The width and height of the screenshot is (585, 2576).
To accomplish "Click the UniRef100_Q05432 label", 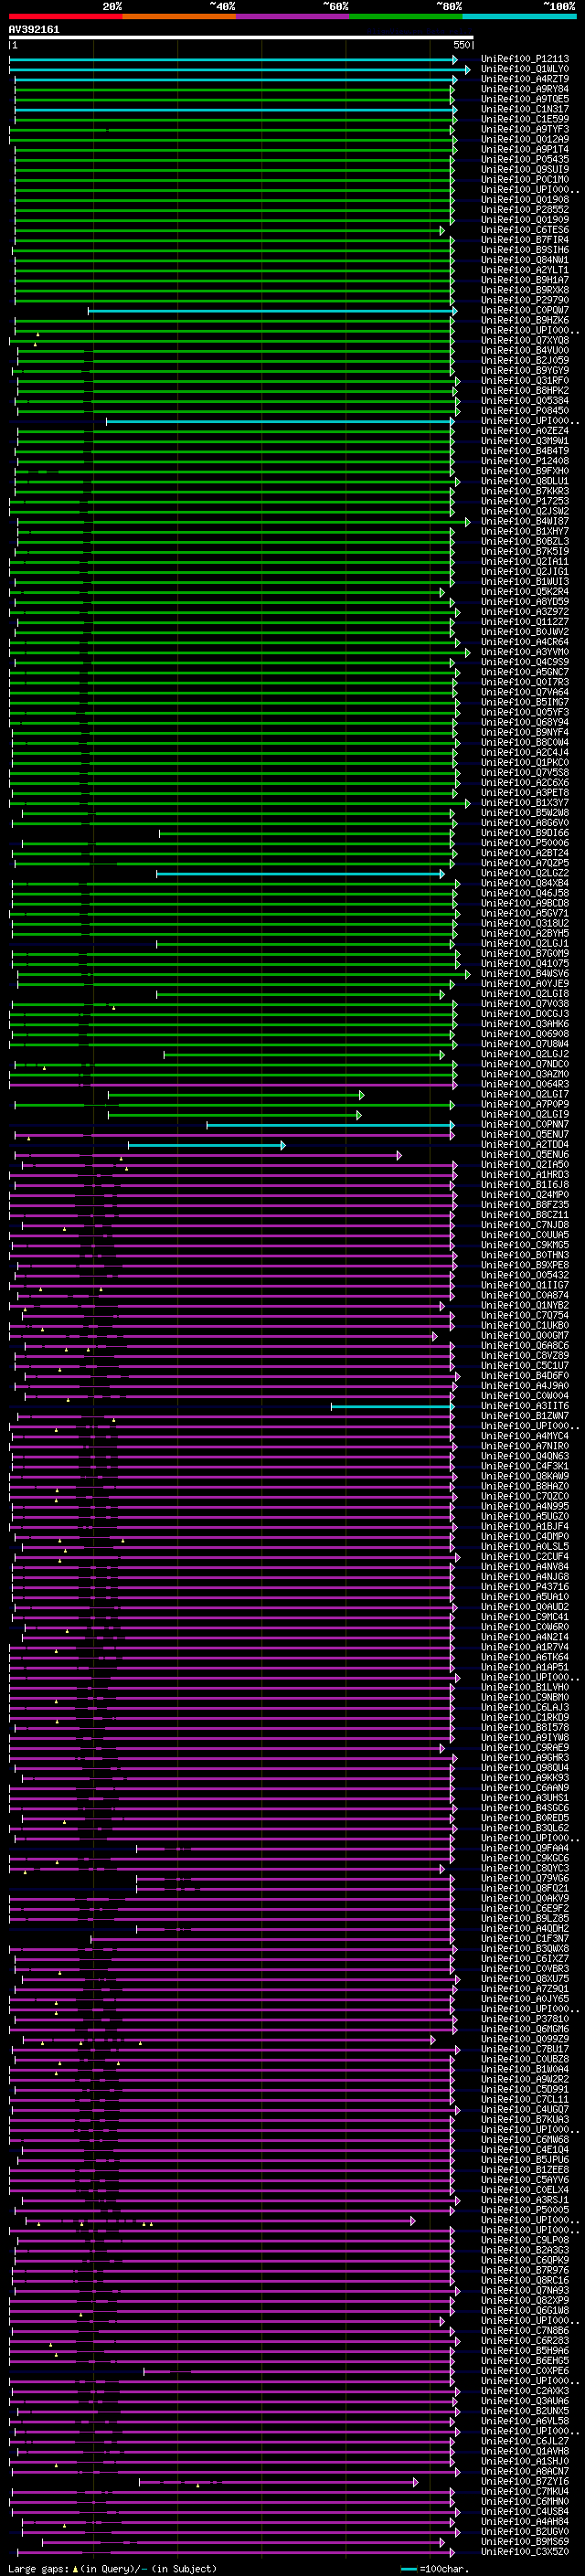I will pyautogui.click(x=524, y=1276).
